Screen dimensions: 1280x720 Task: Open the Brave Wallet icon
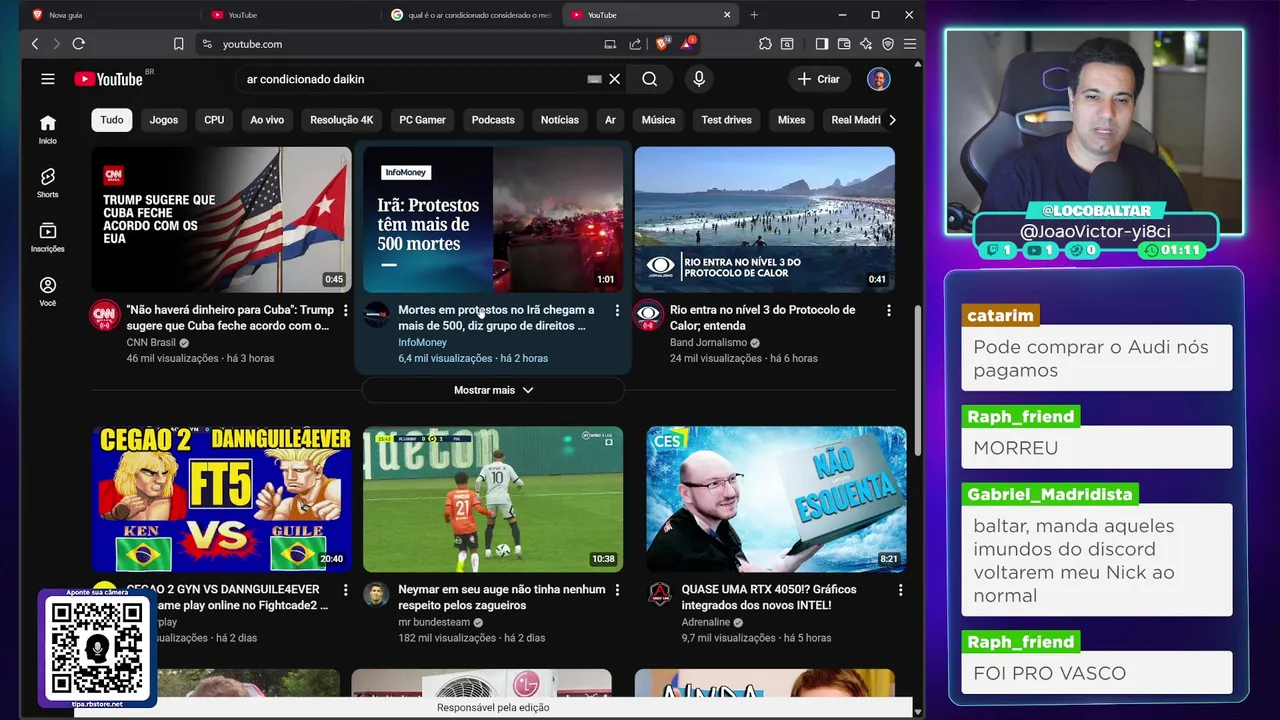coord(844,44)
